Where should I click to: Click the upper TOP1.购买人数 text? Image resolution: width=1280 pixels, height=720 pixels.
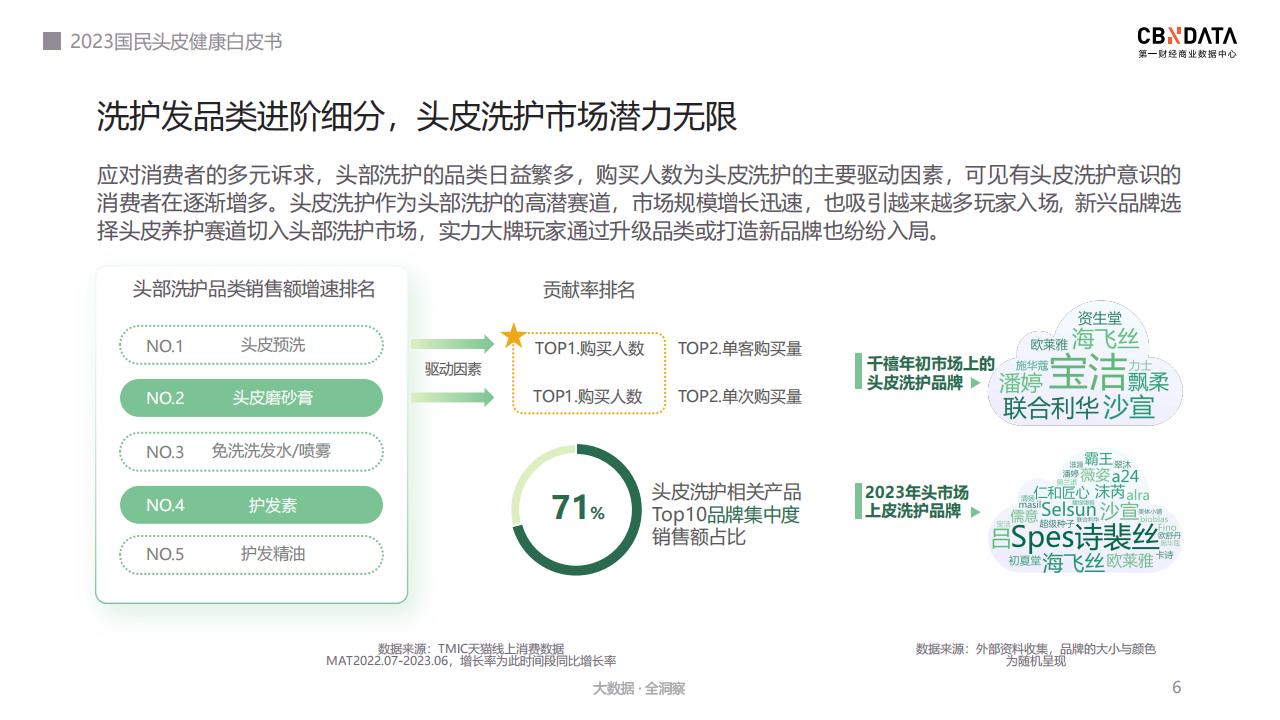(589, 349)
